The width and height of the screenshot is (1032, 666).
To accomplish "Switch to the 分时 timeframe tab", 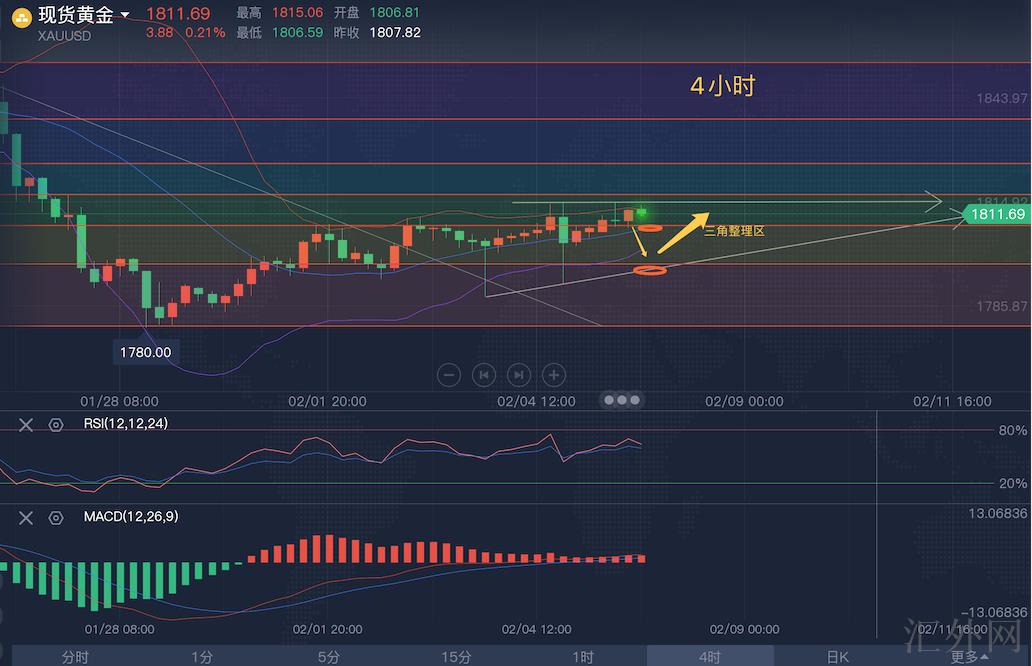I will (x=75, y=657).
